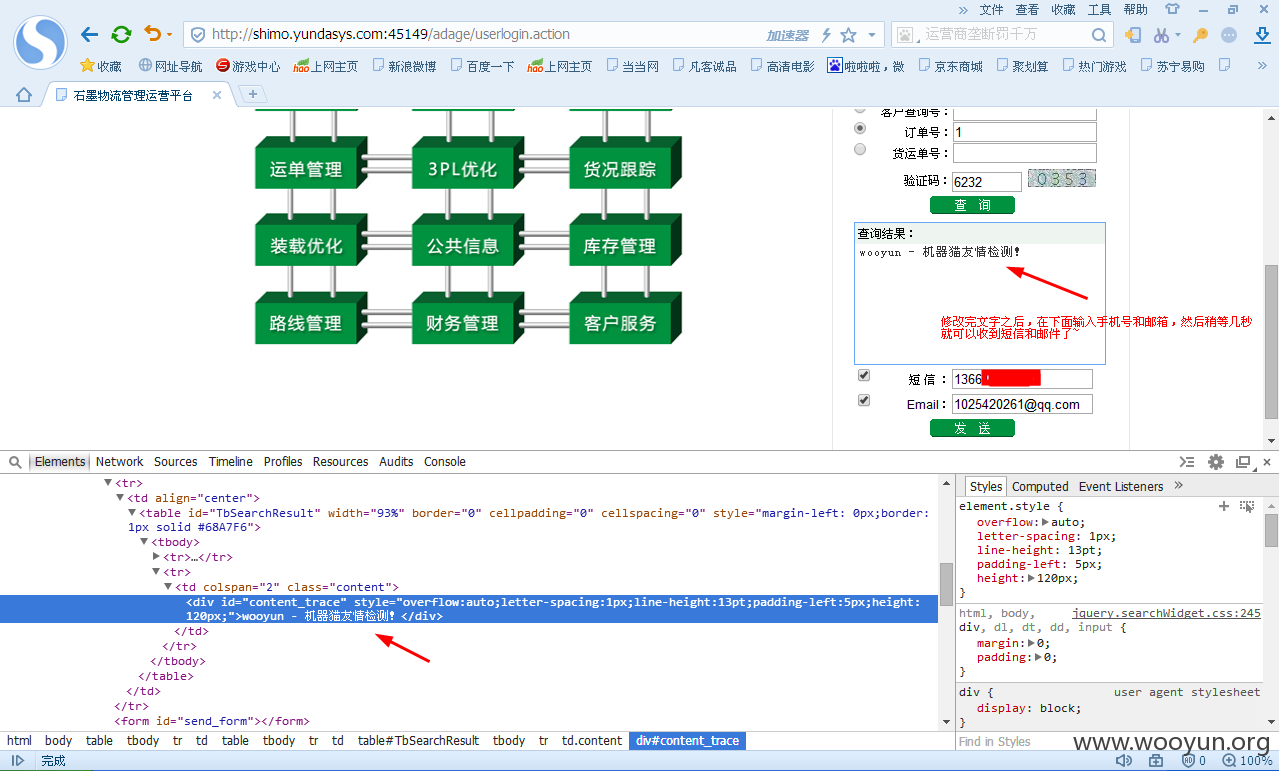The image size is (1279, 771).
Task: Open jquery.searchWidget.css:245 source link
Action: 1166,613
